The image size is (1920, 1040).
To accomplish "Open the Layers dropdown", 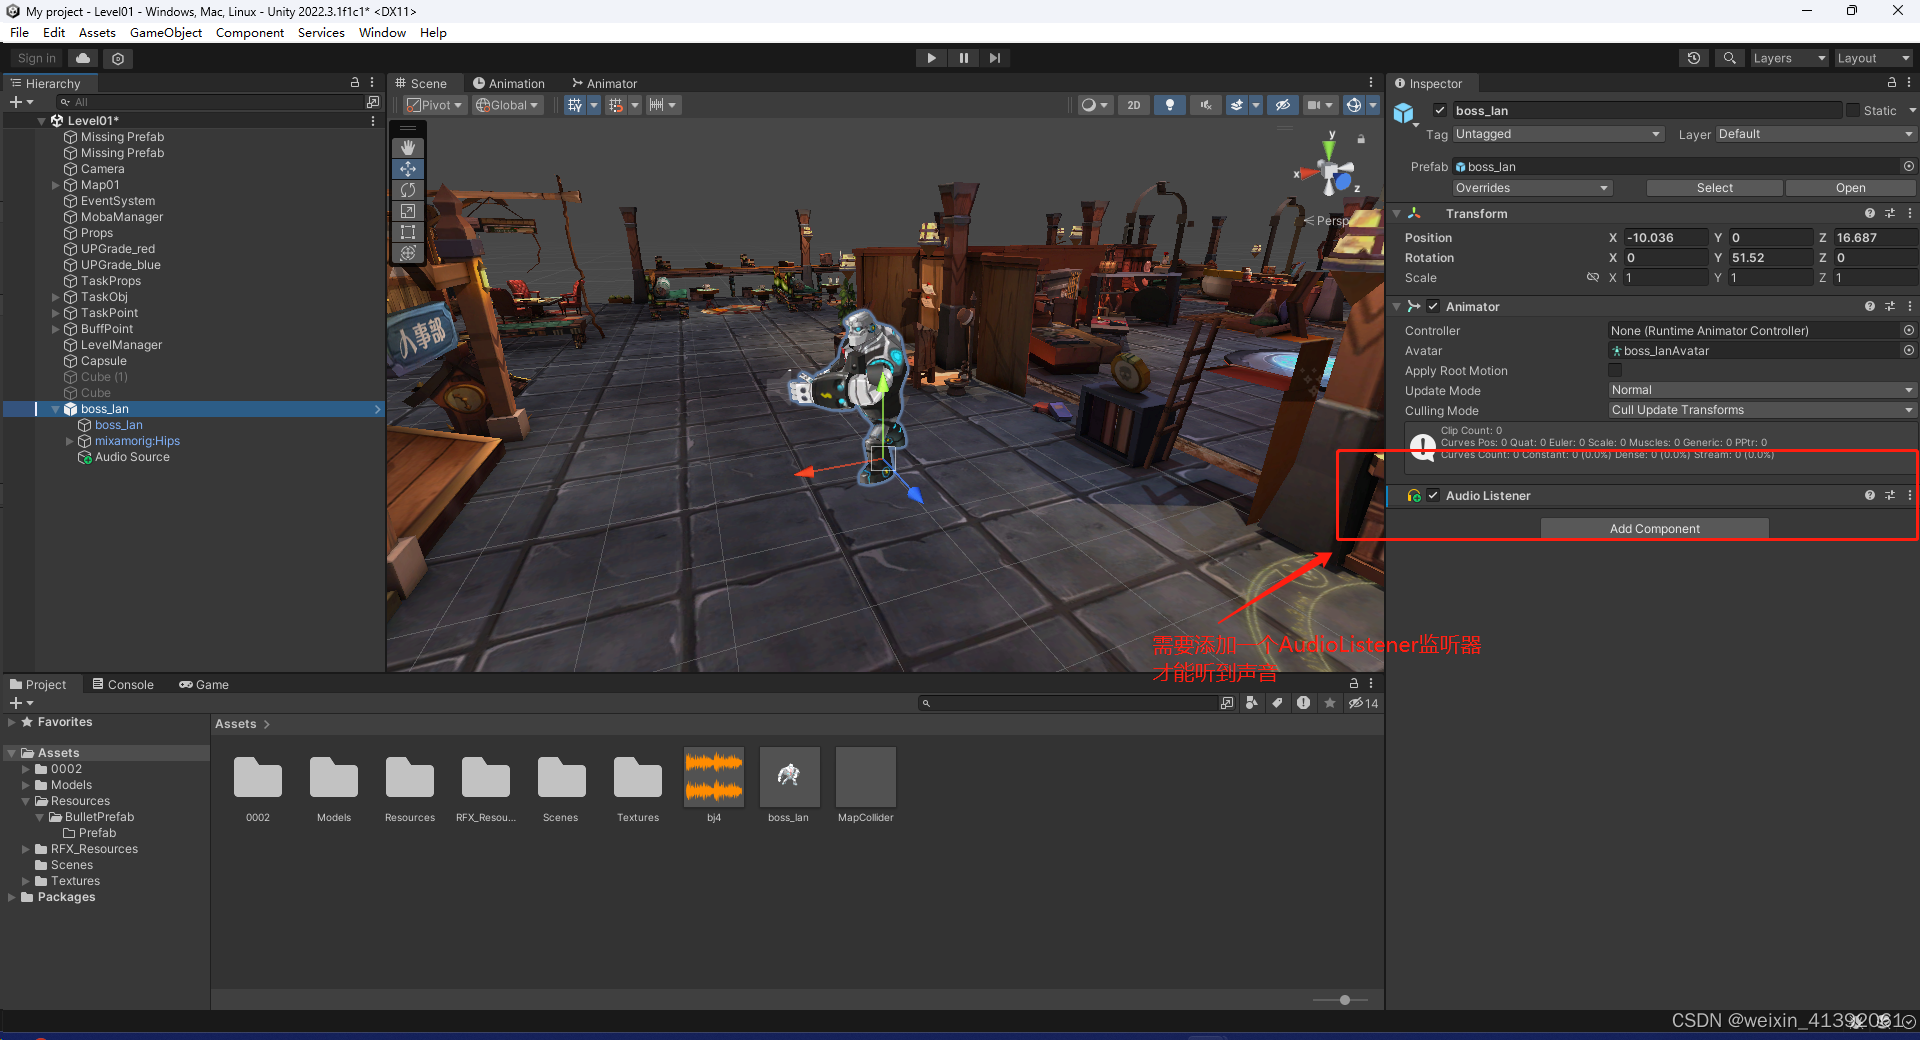I will tap(1788, 58).
